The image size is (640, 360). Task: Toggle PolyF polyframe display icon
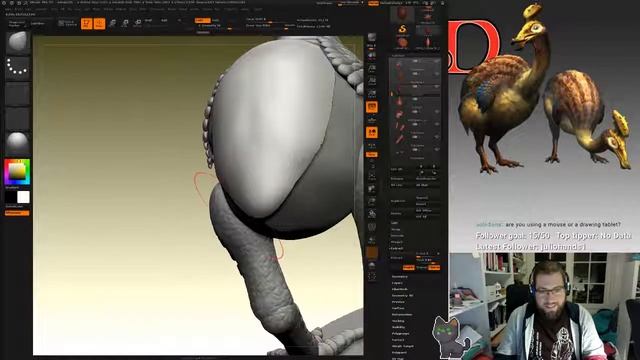[372, 227]
